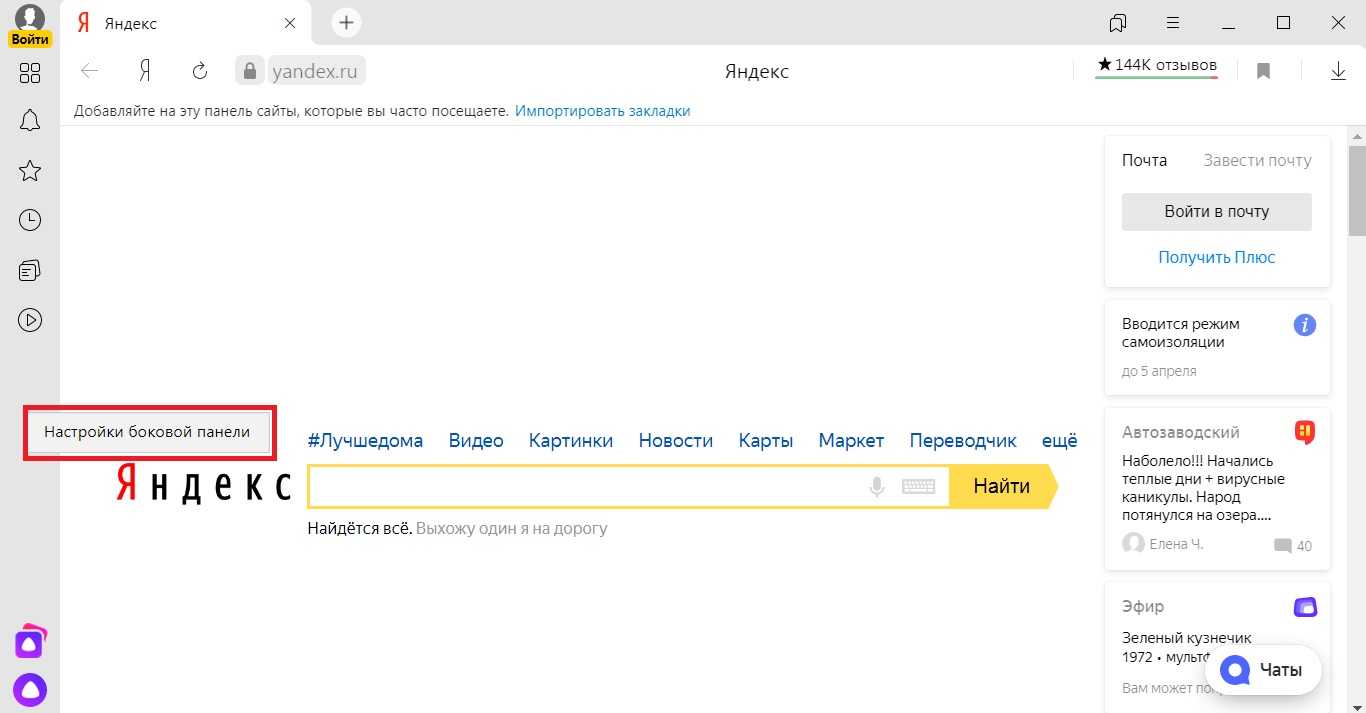Open the Автозаводский district heading
1366x713 pixels.
pyautogui.click(x=1181, y=432)
